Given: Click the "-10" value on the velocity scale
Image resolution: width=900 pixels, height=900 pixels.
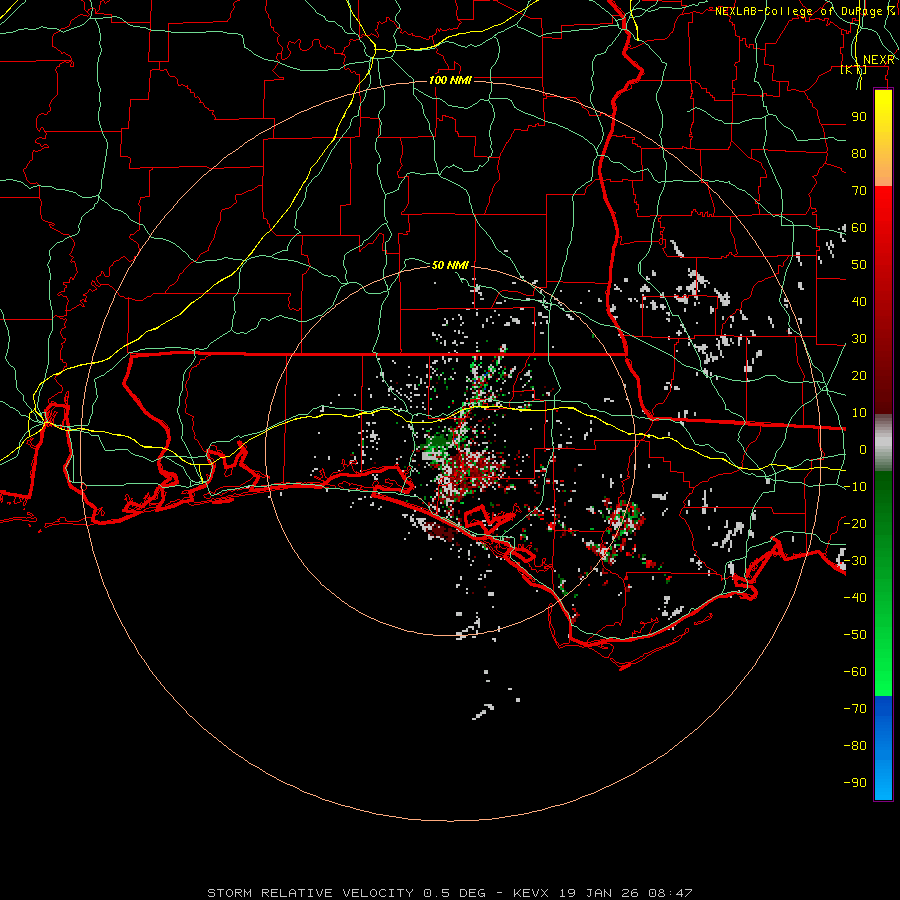Looking at the screenshot, I should 855,487.
